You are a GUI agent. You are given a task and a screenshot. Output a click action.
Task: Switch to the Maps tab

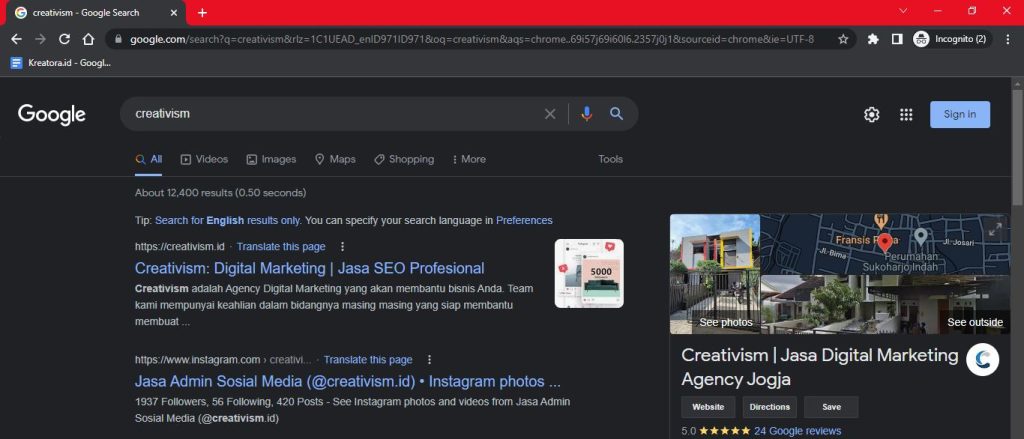point(335,159)
